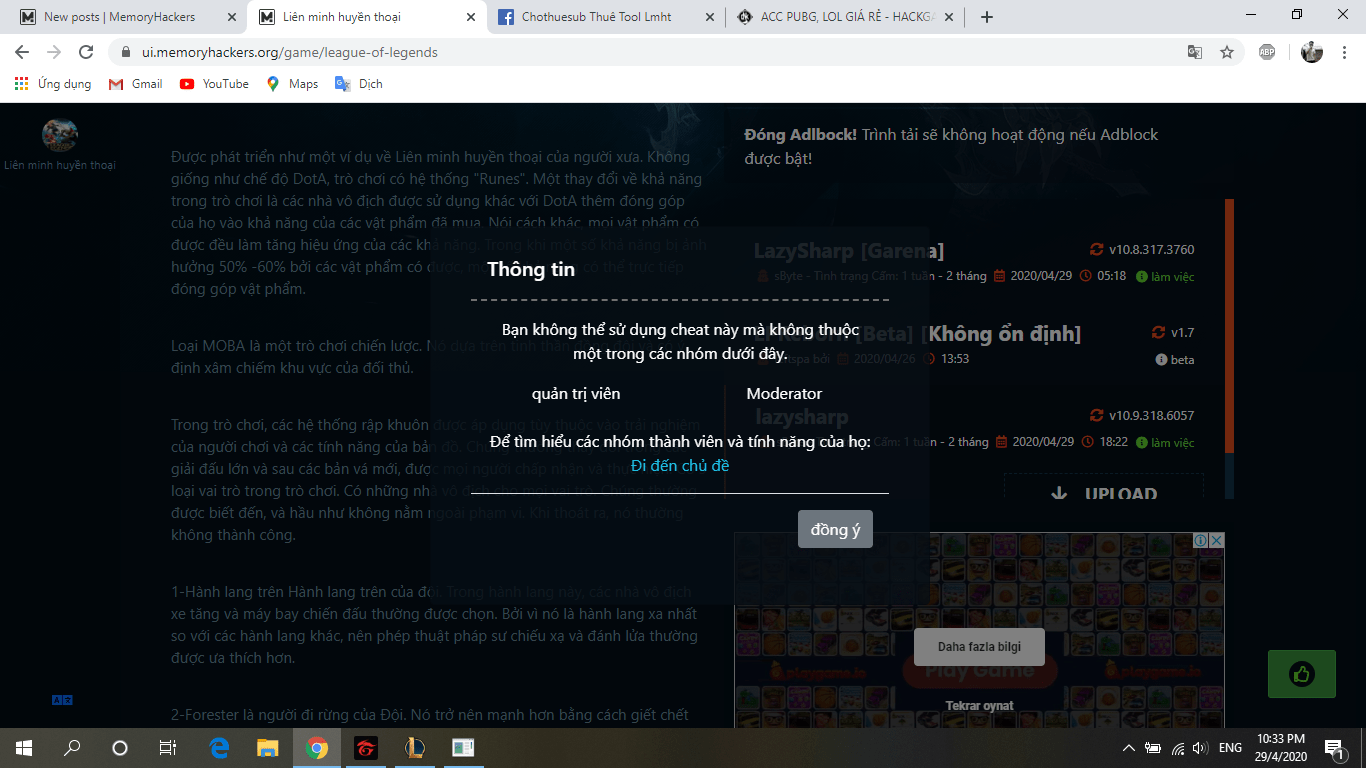Click Tekrar oynat in the ad
This screenshot has width=1366, height=768.
click(x=979, y=706)
